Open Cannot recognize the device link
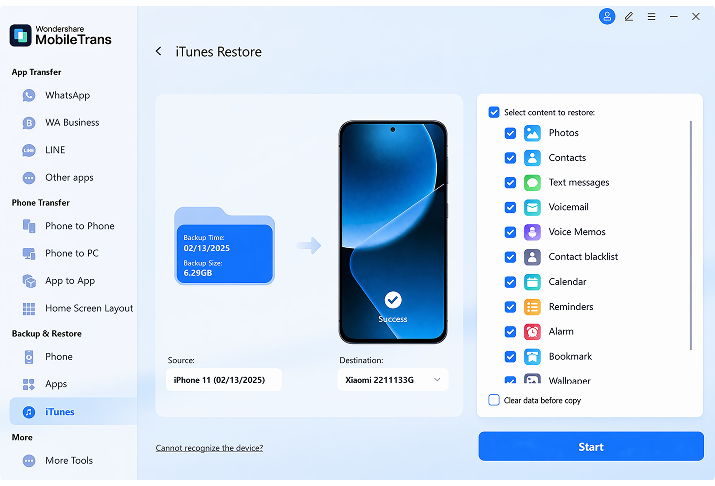The width and height of the screenshot is (715, 486). click(x=209, y=448)
